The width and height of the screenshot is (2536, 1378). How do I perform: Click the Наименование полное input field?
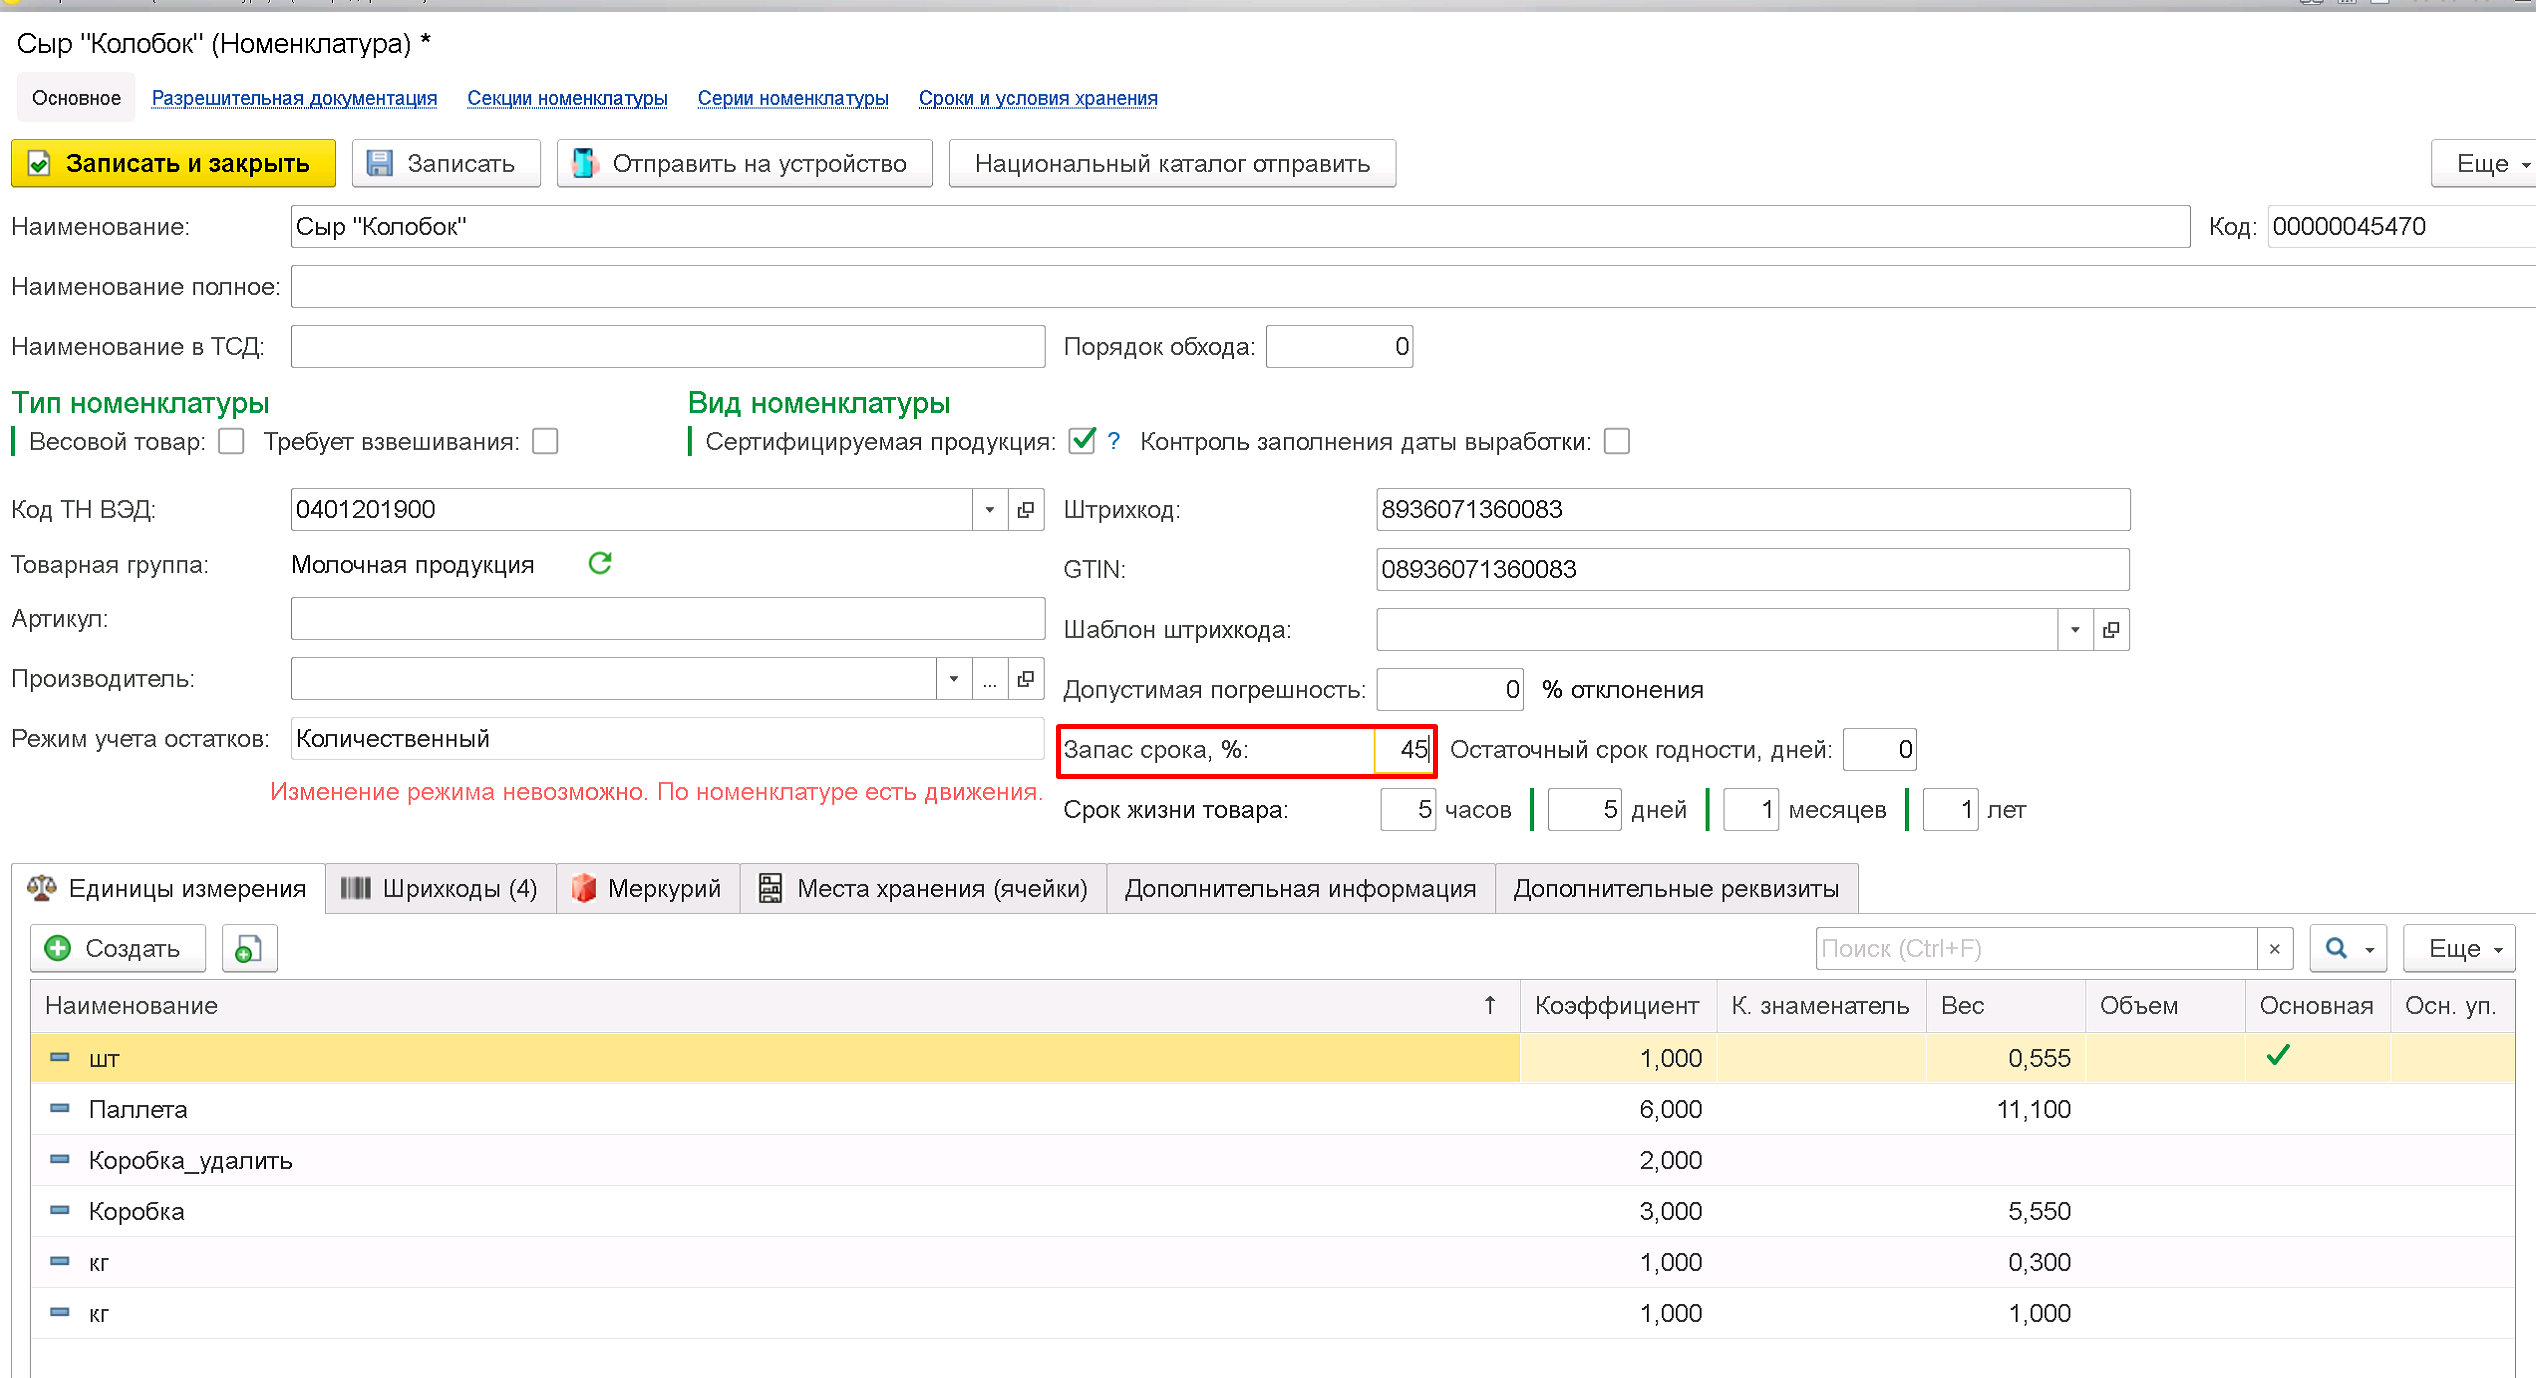pyautogui.click(x=1413, y=287)
